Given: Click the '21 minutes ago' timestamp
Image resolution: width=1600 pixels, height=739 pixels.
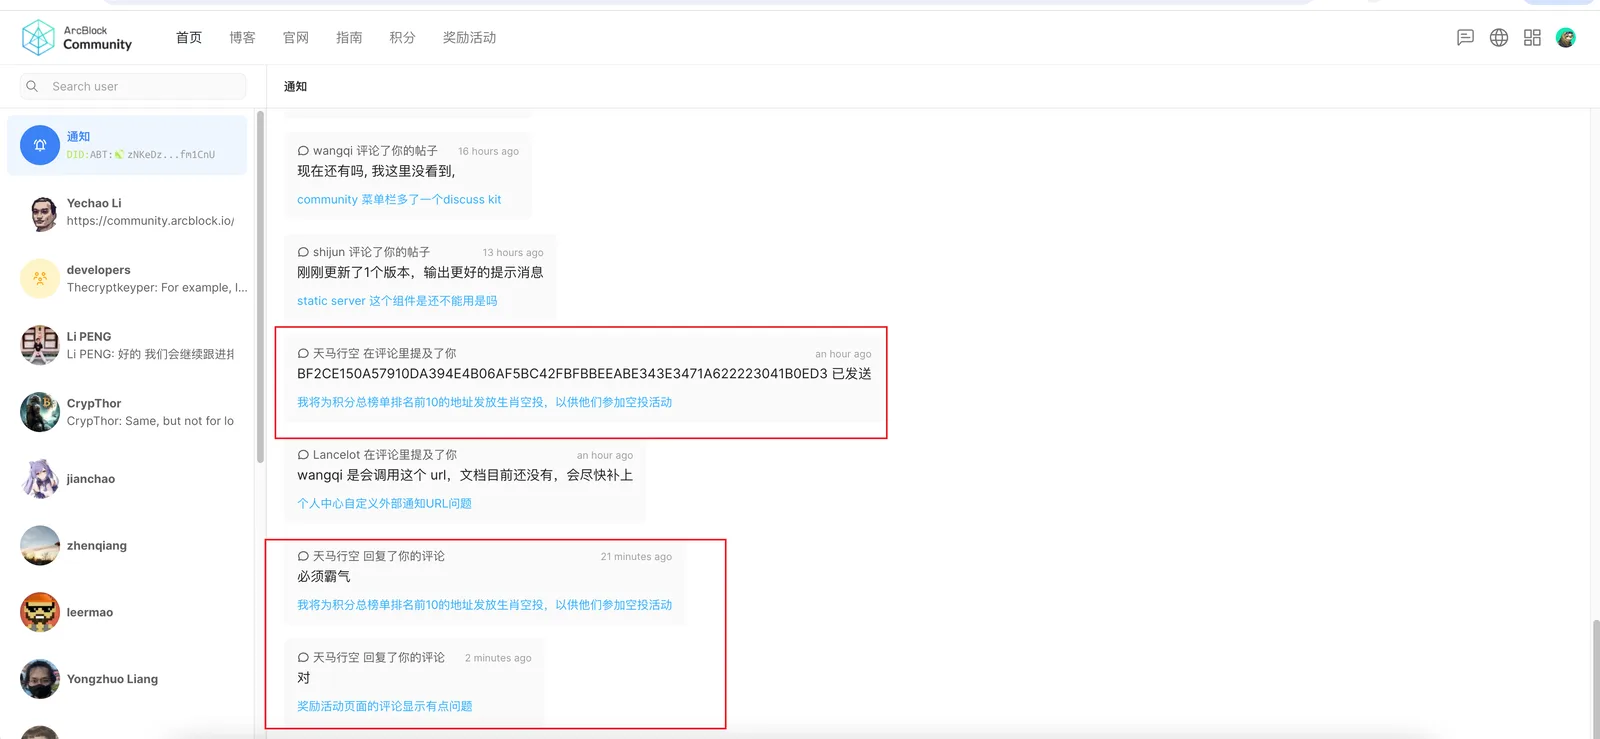Looking at the screenshot, I should click(636, 557).
